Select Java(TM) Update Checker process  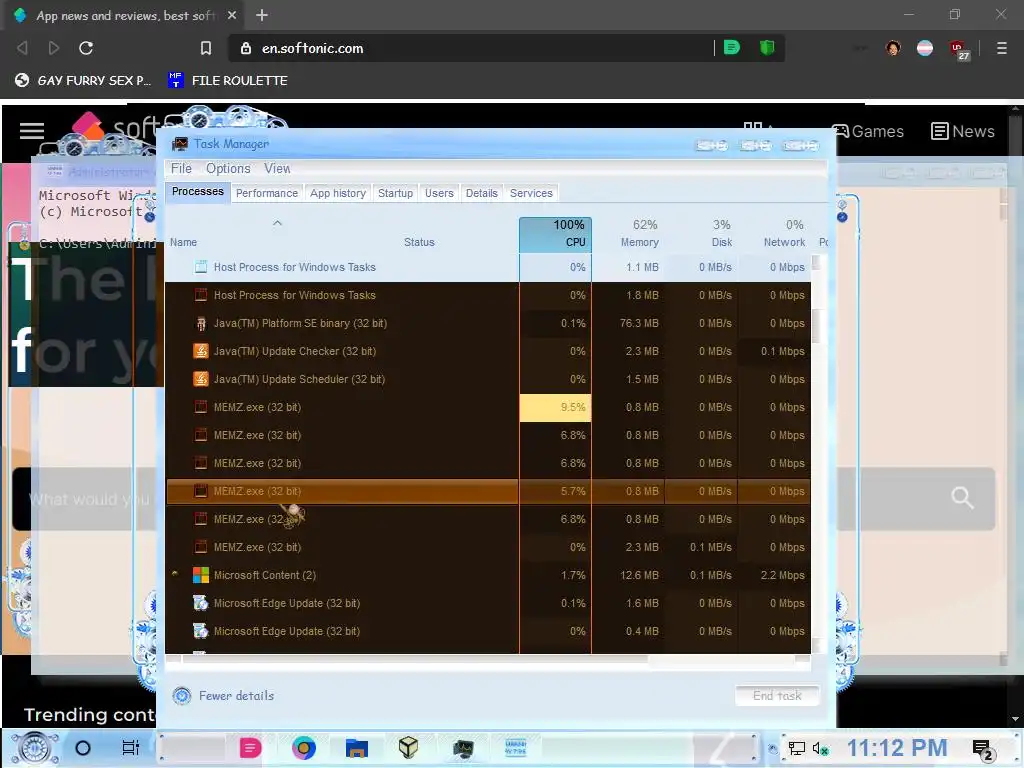pyautogui.click(x=488, y=351)
